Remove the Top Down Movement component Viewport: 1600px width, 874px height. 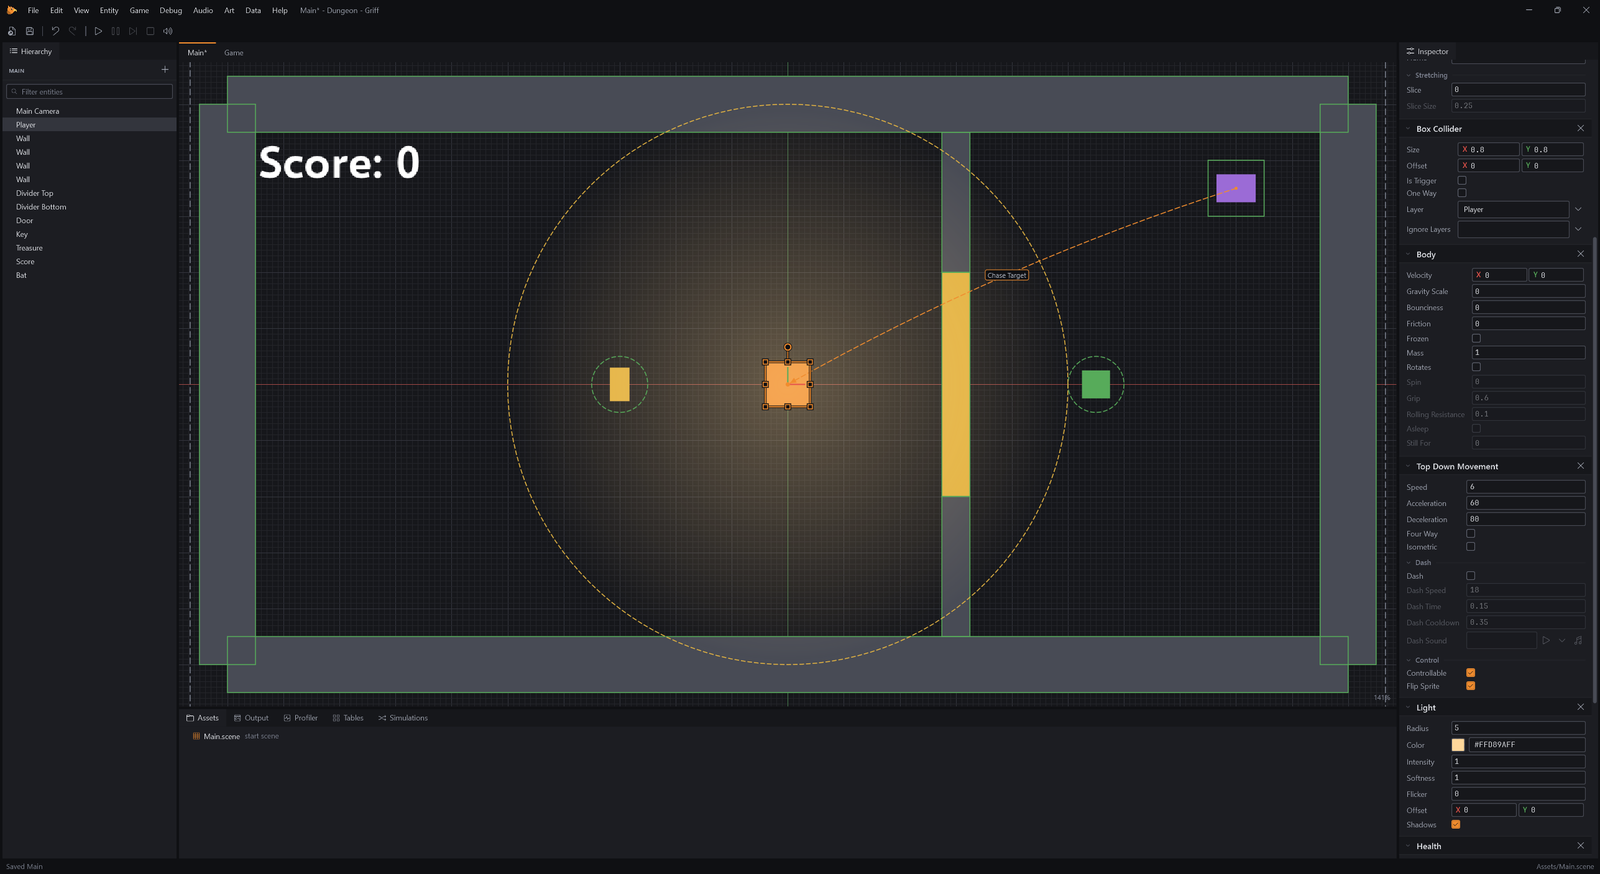point(1580,466)
